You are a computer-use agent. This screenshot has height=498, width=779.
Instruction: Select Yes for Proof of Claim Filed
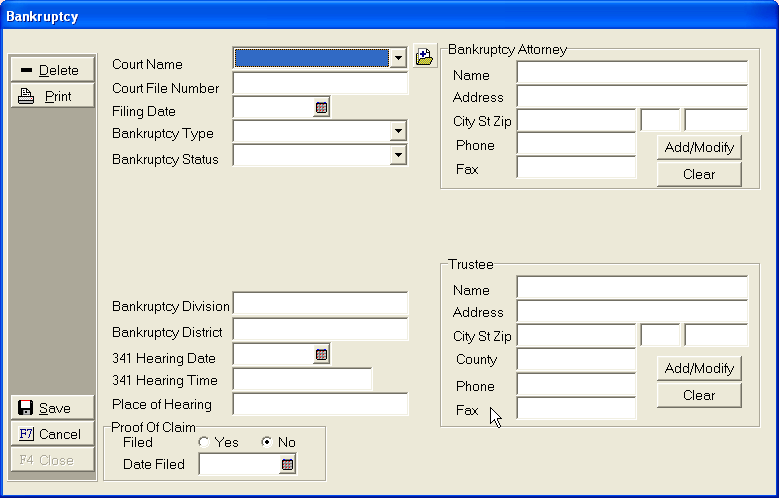204,442
